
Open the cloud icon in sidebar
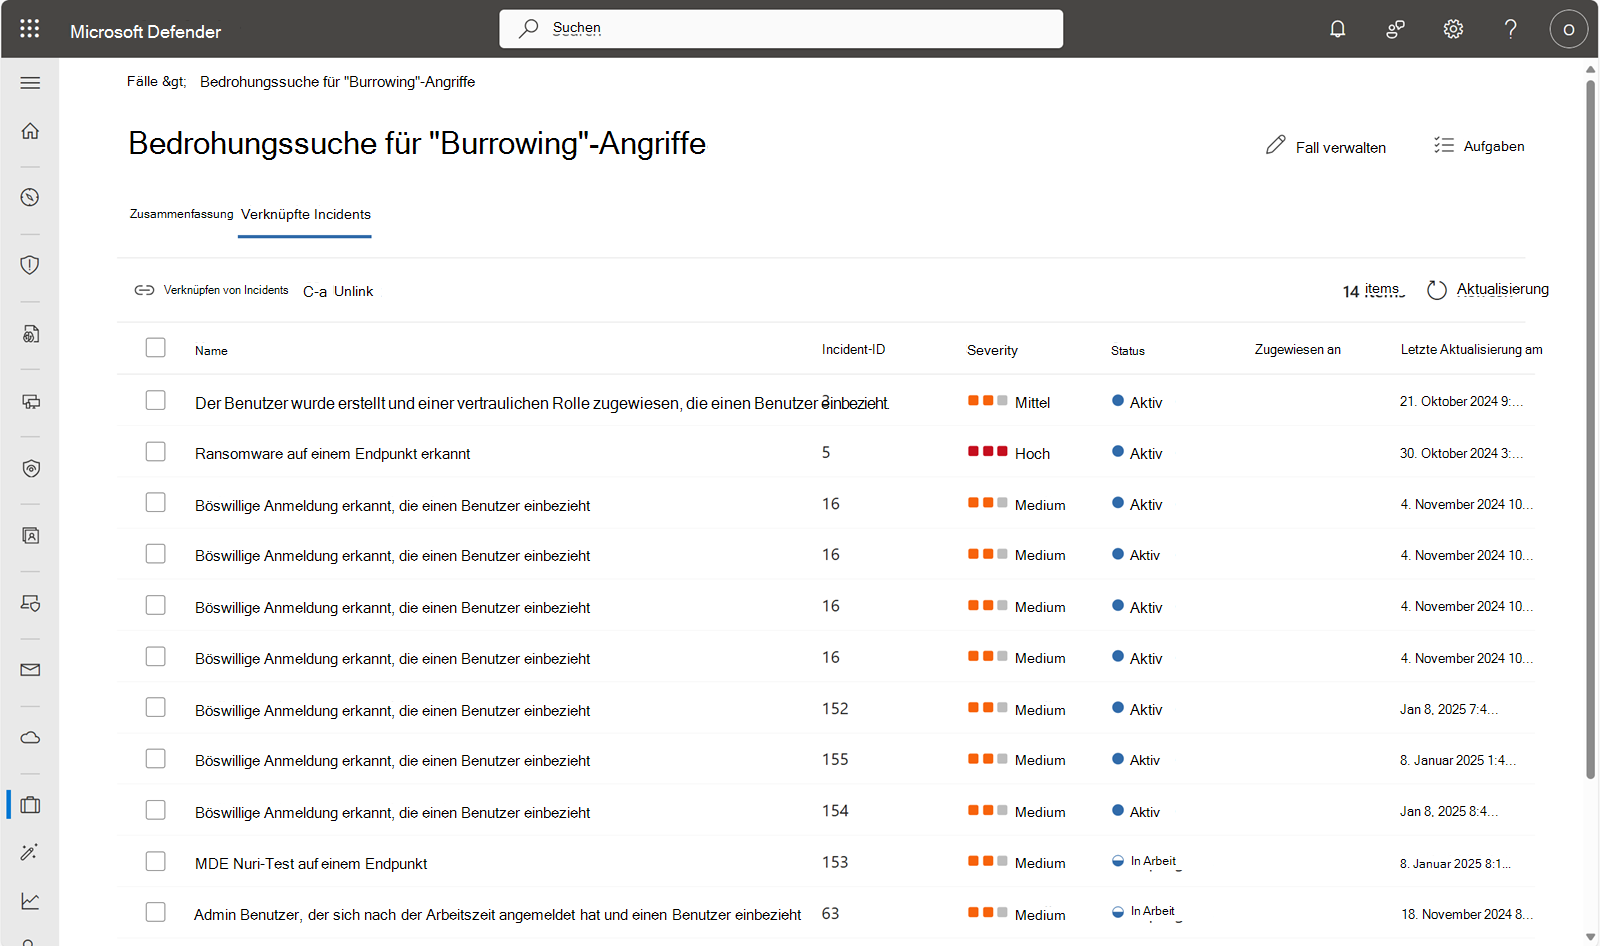point(30,738)
